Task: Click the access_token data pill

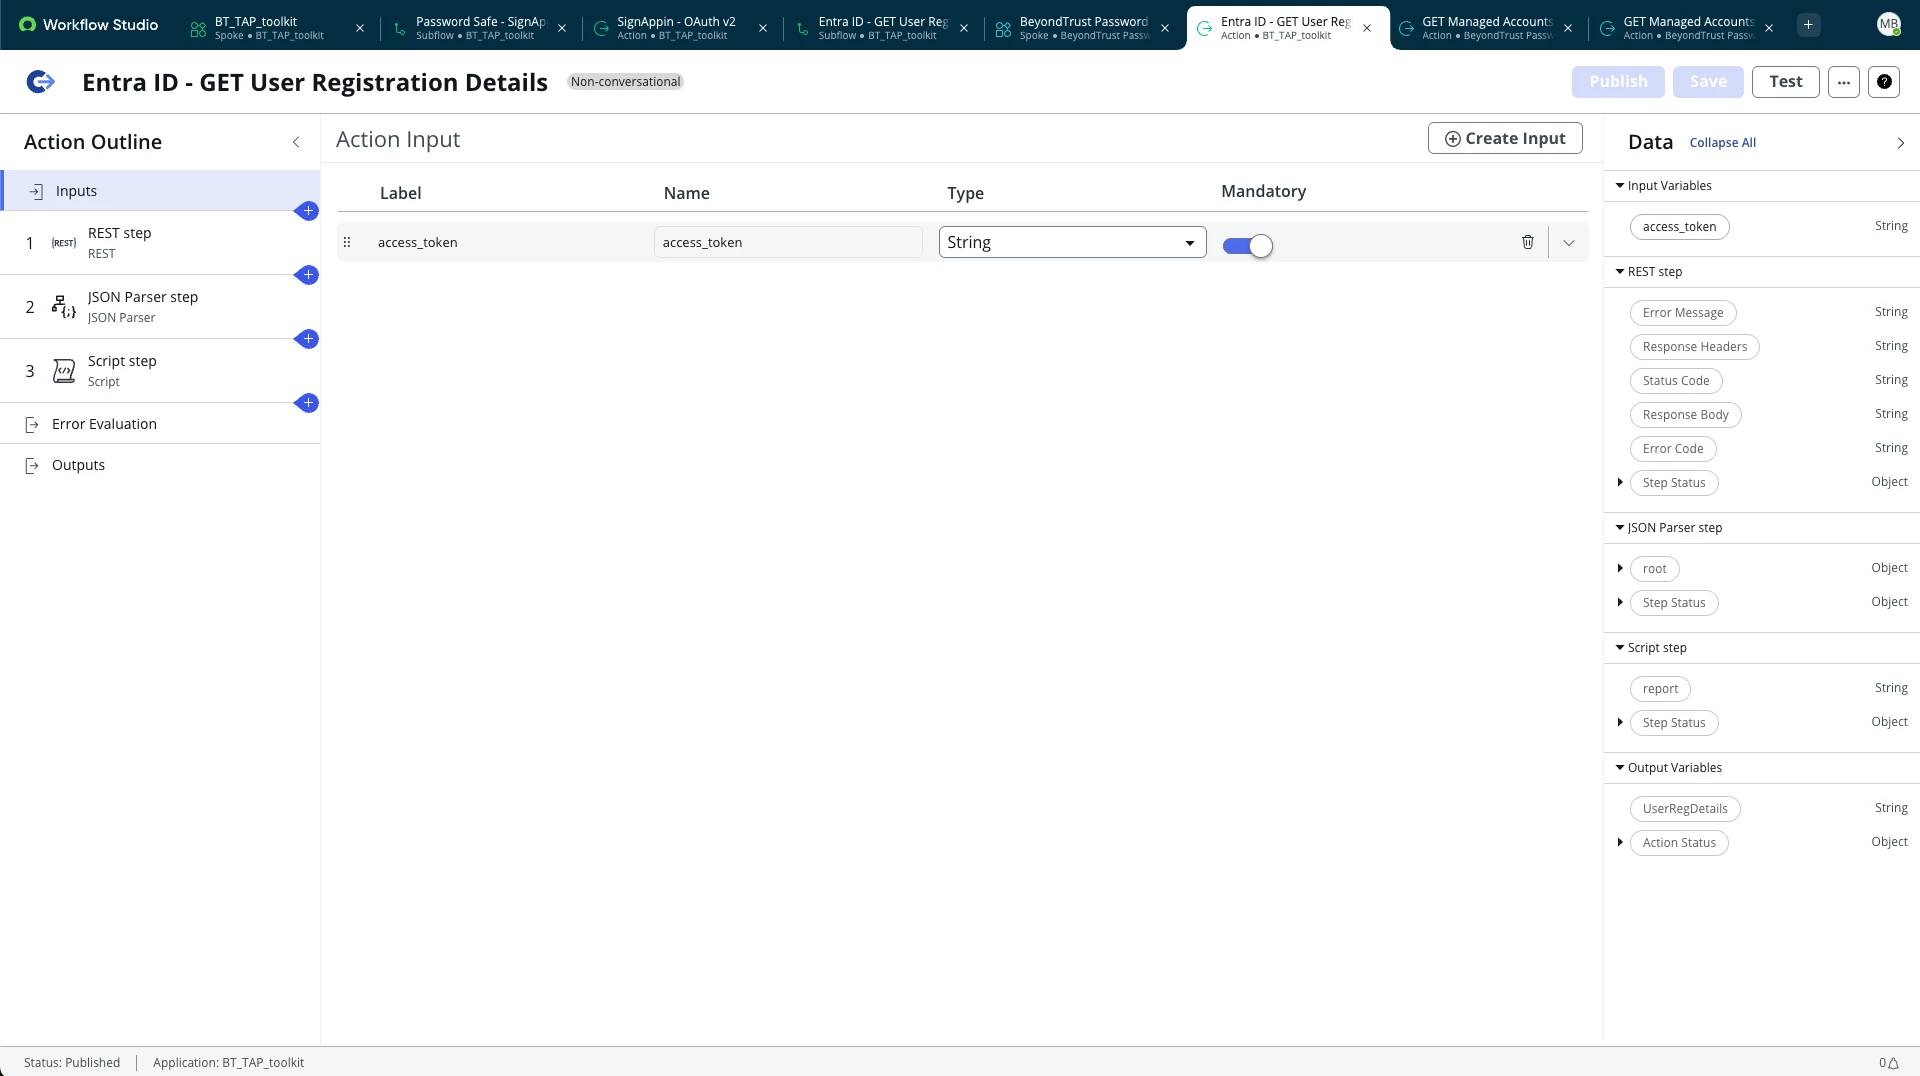Action: click(1679, 227)
